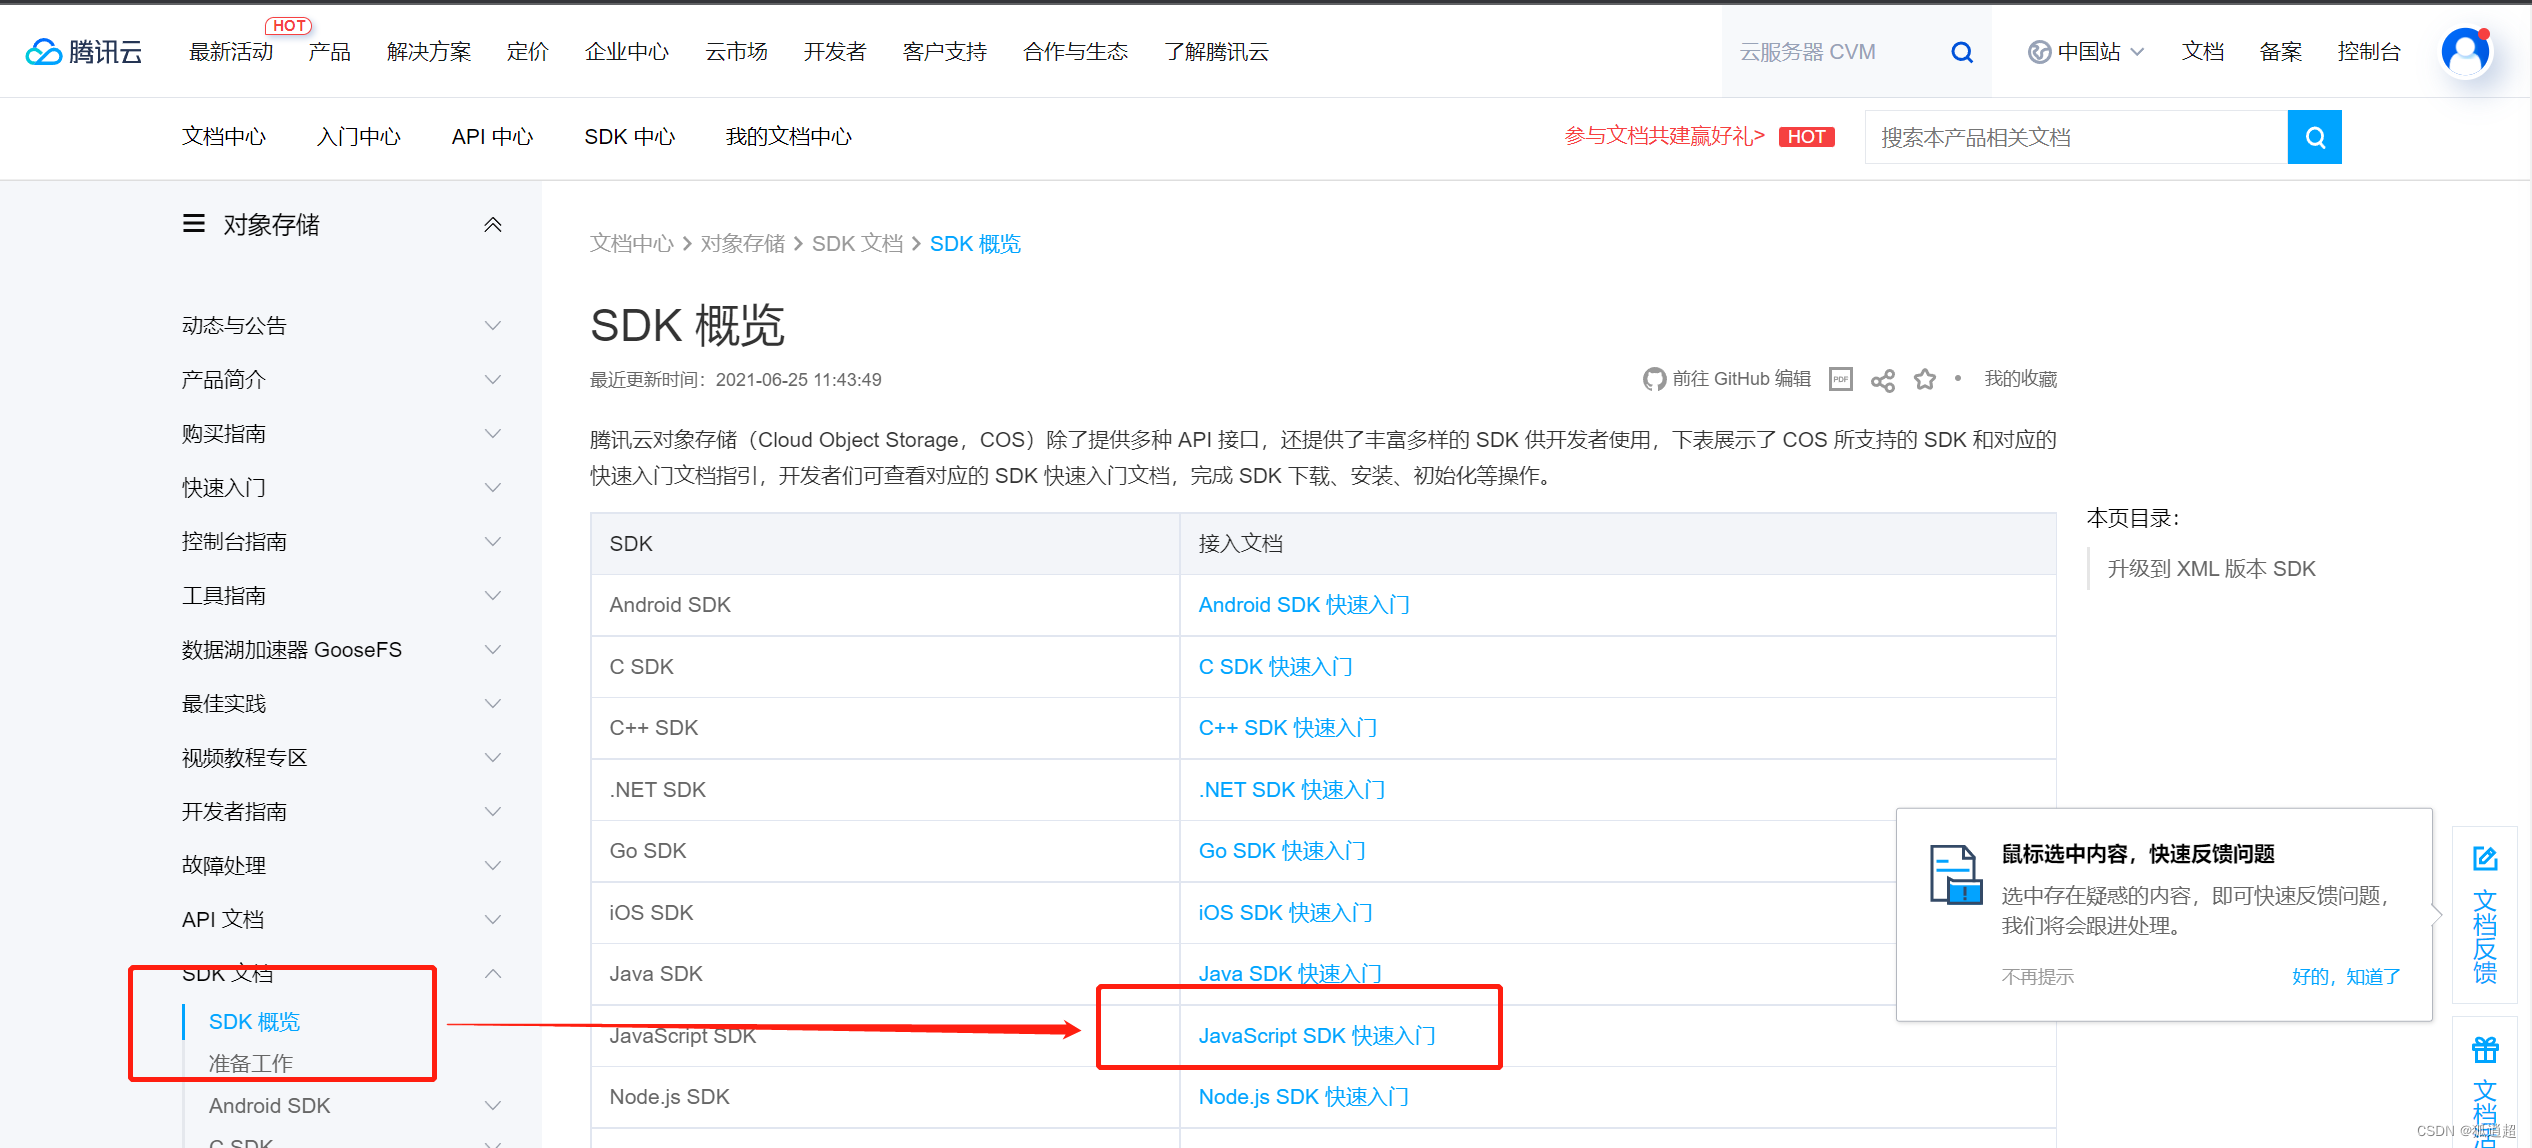This screenshot has height=1148, width=2532.
Task: Switch to the SDK 中心 tab
Action: point(630,137)
